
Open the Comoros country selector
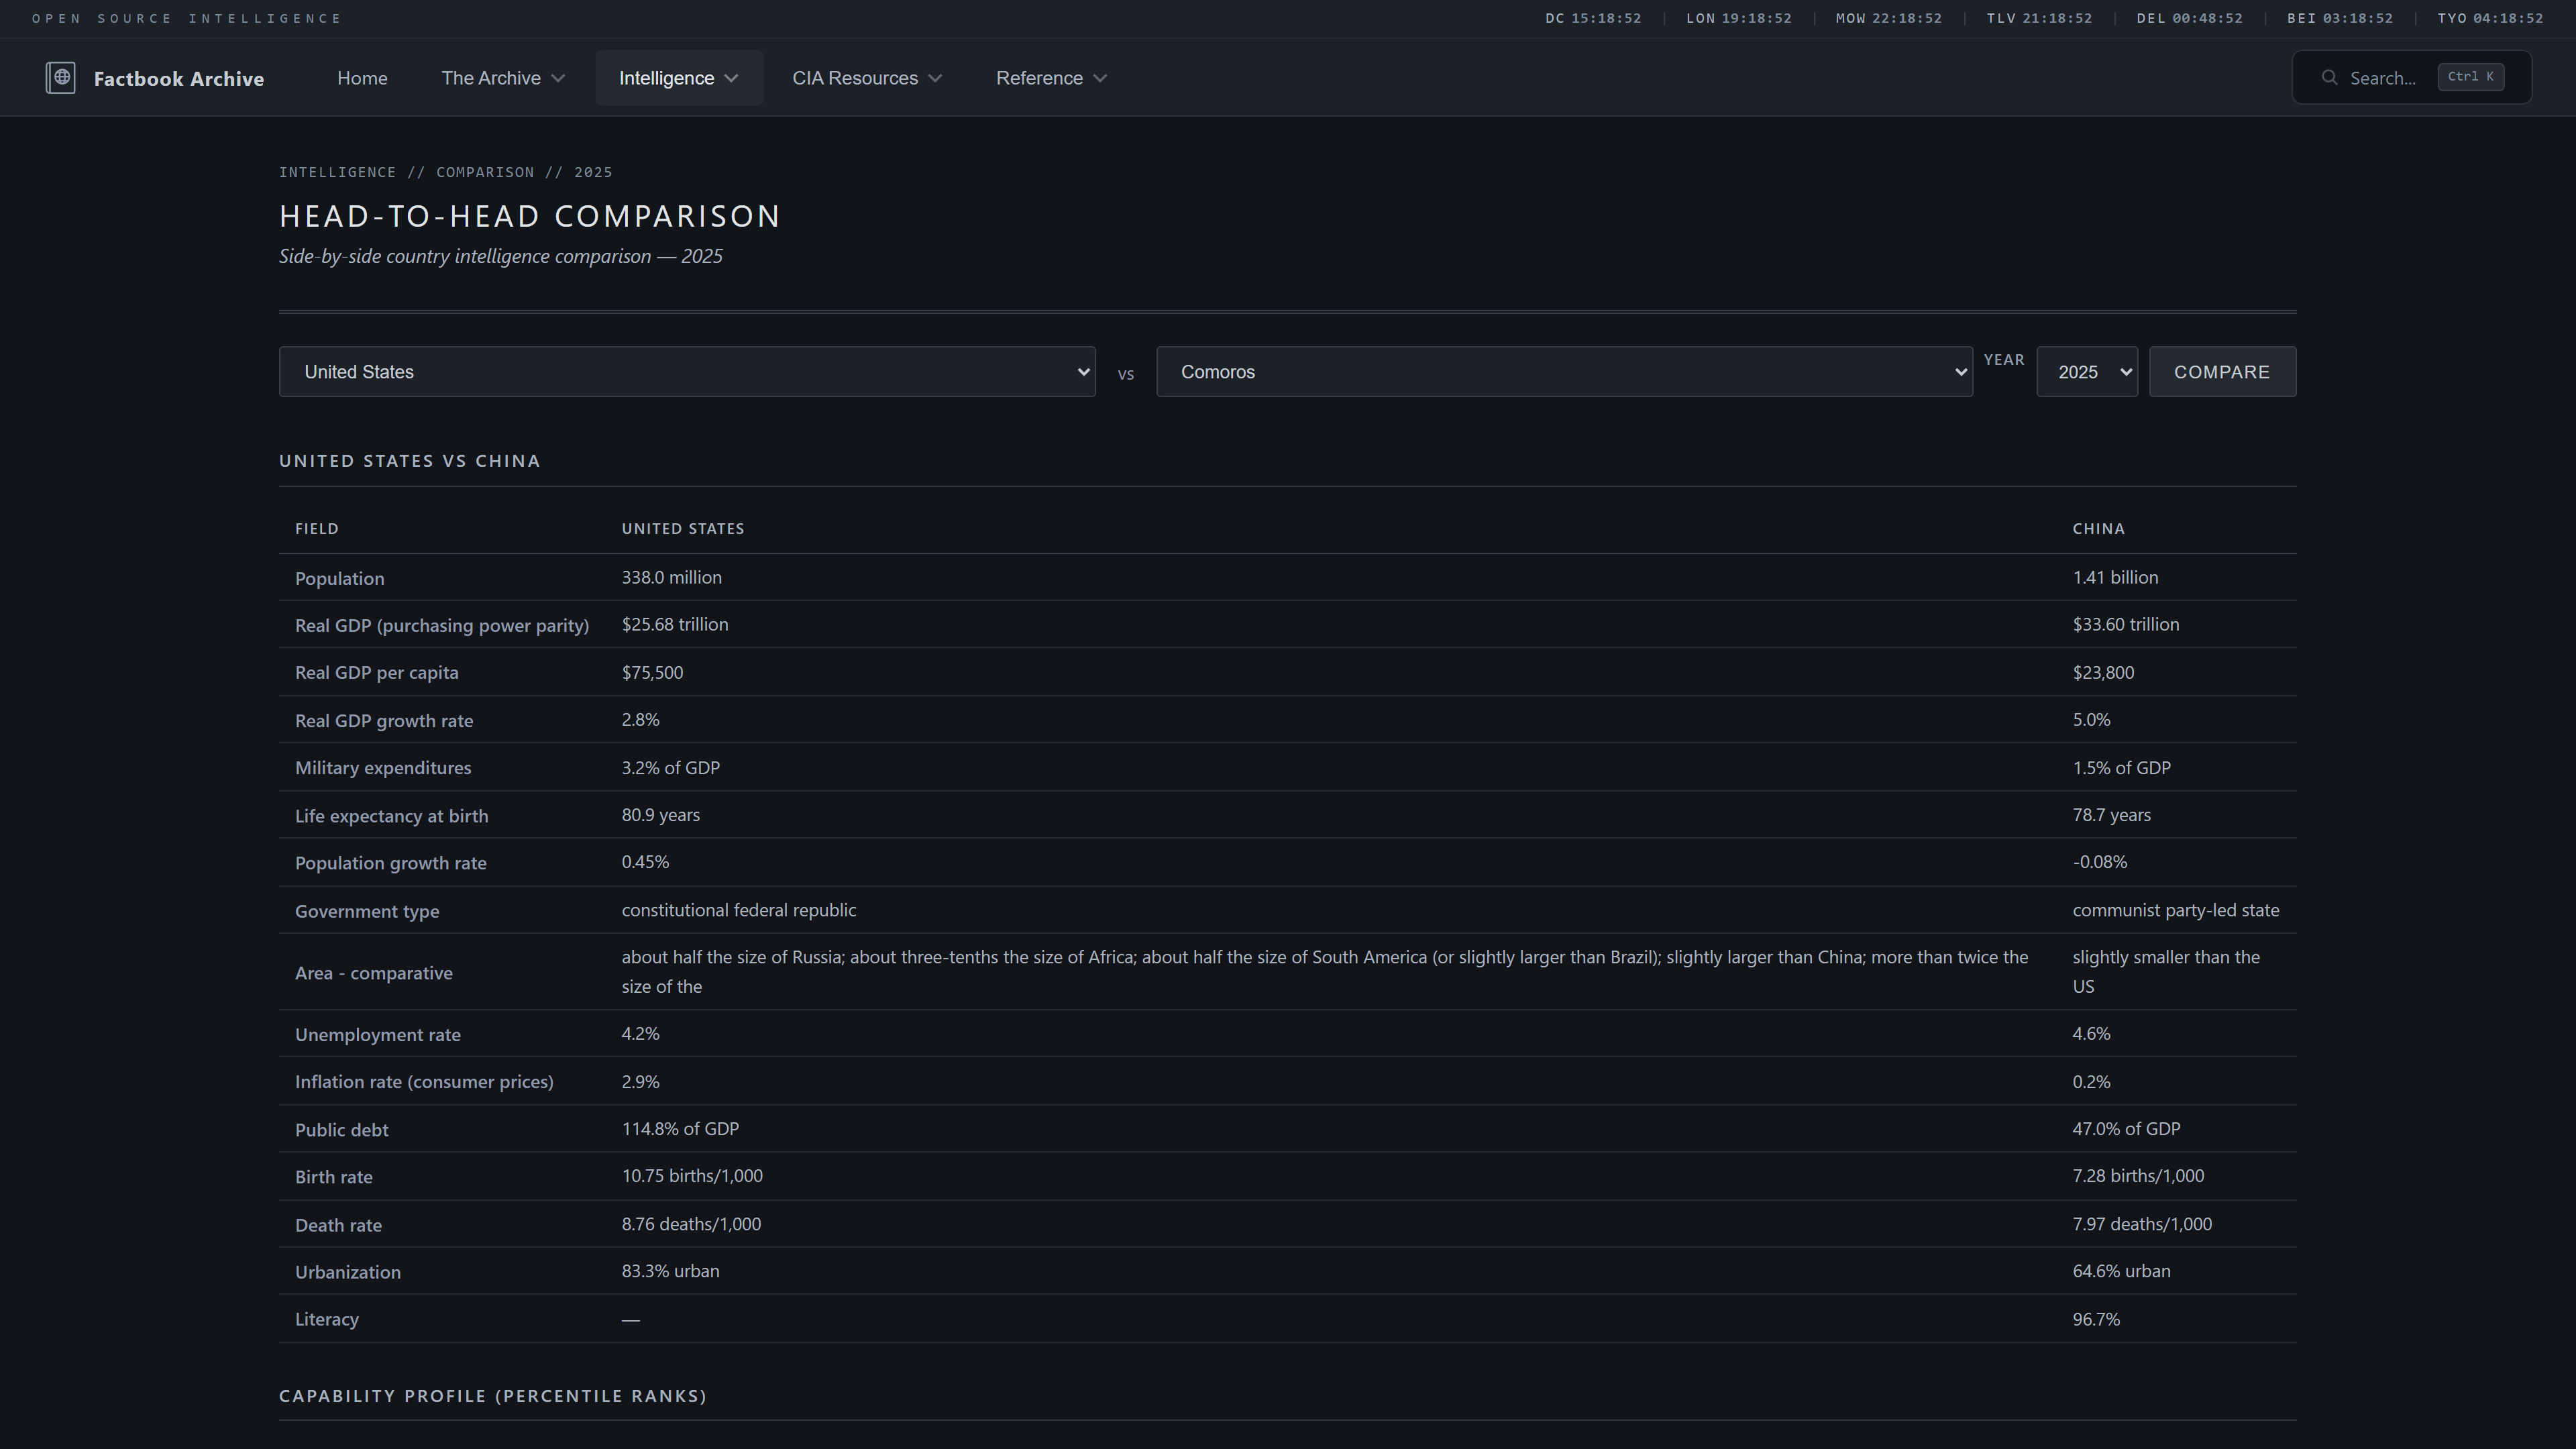1563,372
